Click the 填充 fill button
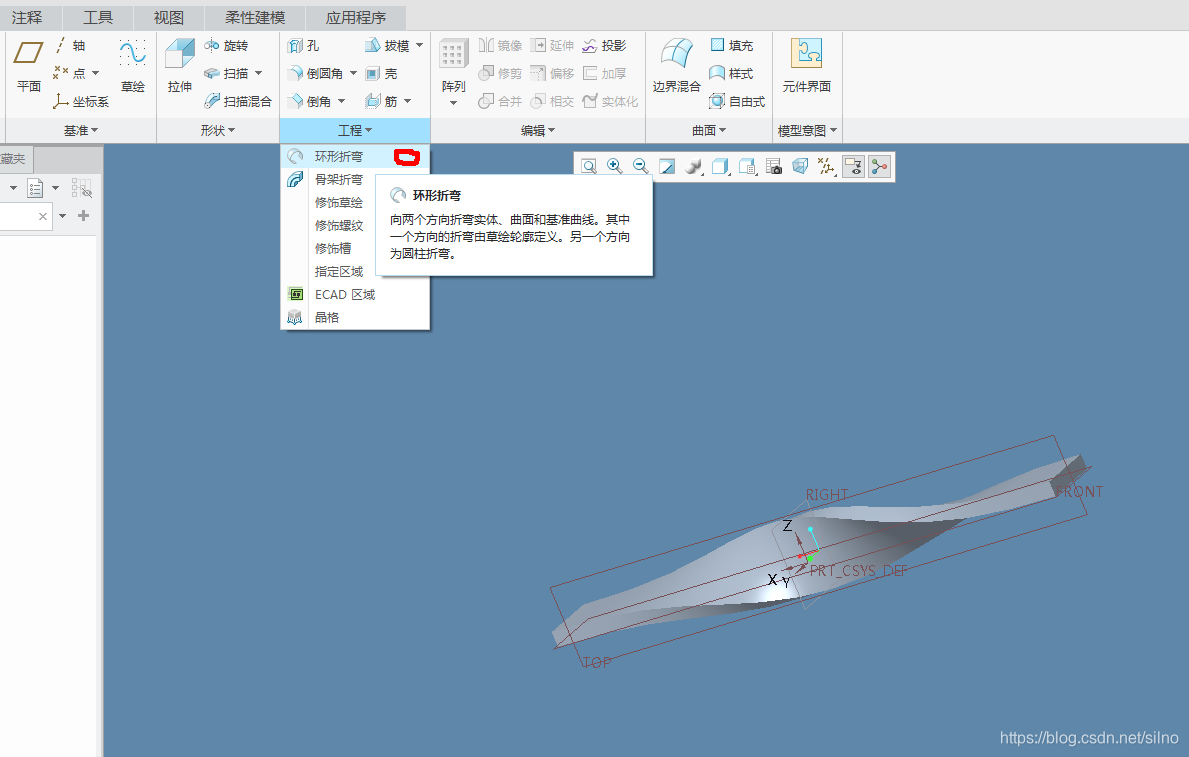 pyautogui.click(x=731, y=46)
